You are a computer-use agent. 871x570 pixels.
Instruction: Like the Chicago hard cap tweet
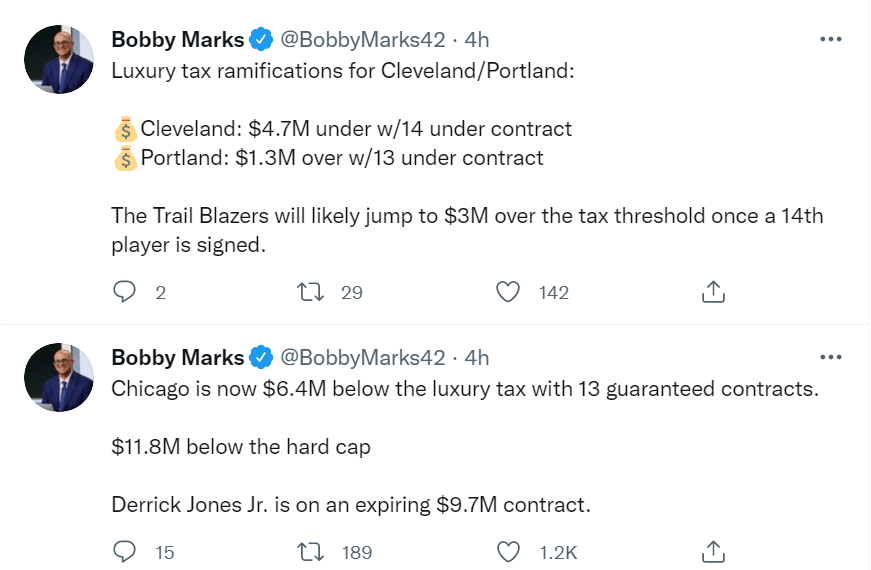[x=509, y=552]
